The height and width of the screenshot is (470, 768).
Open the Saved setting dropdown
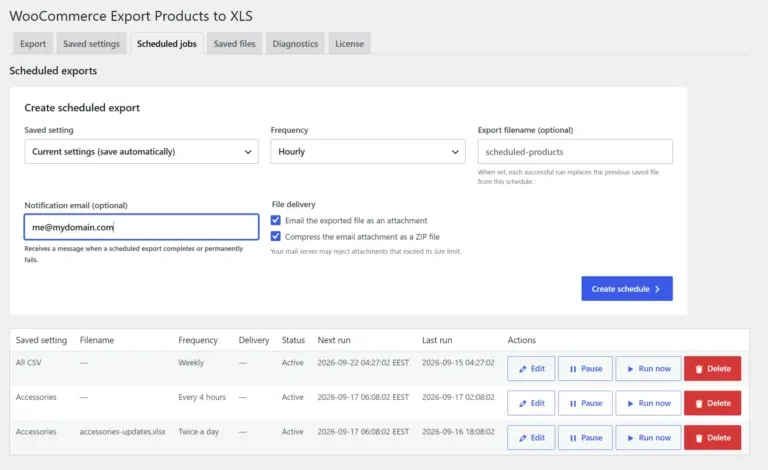(x=142, y=152)
